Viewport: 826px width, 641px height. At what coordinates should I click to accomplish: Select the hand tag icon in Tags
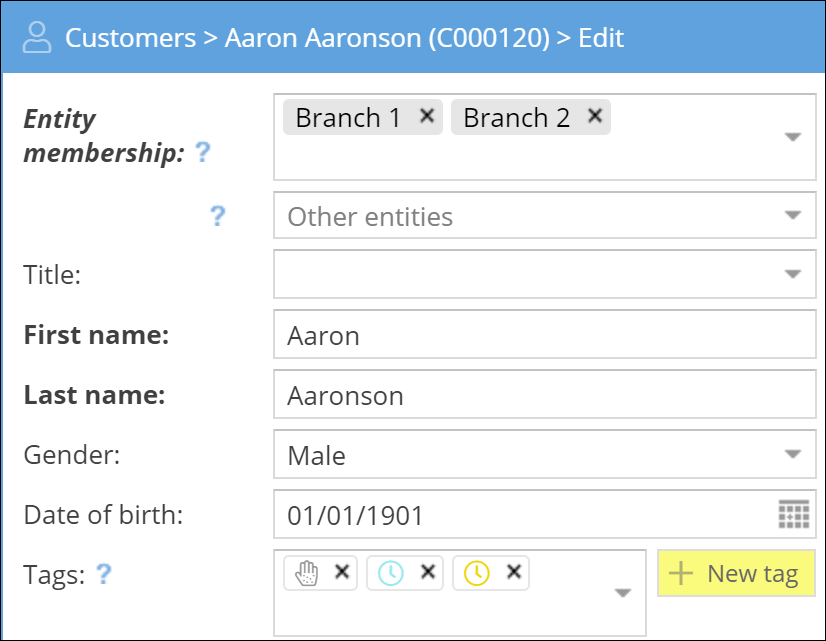308,573
